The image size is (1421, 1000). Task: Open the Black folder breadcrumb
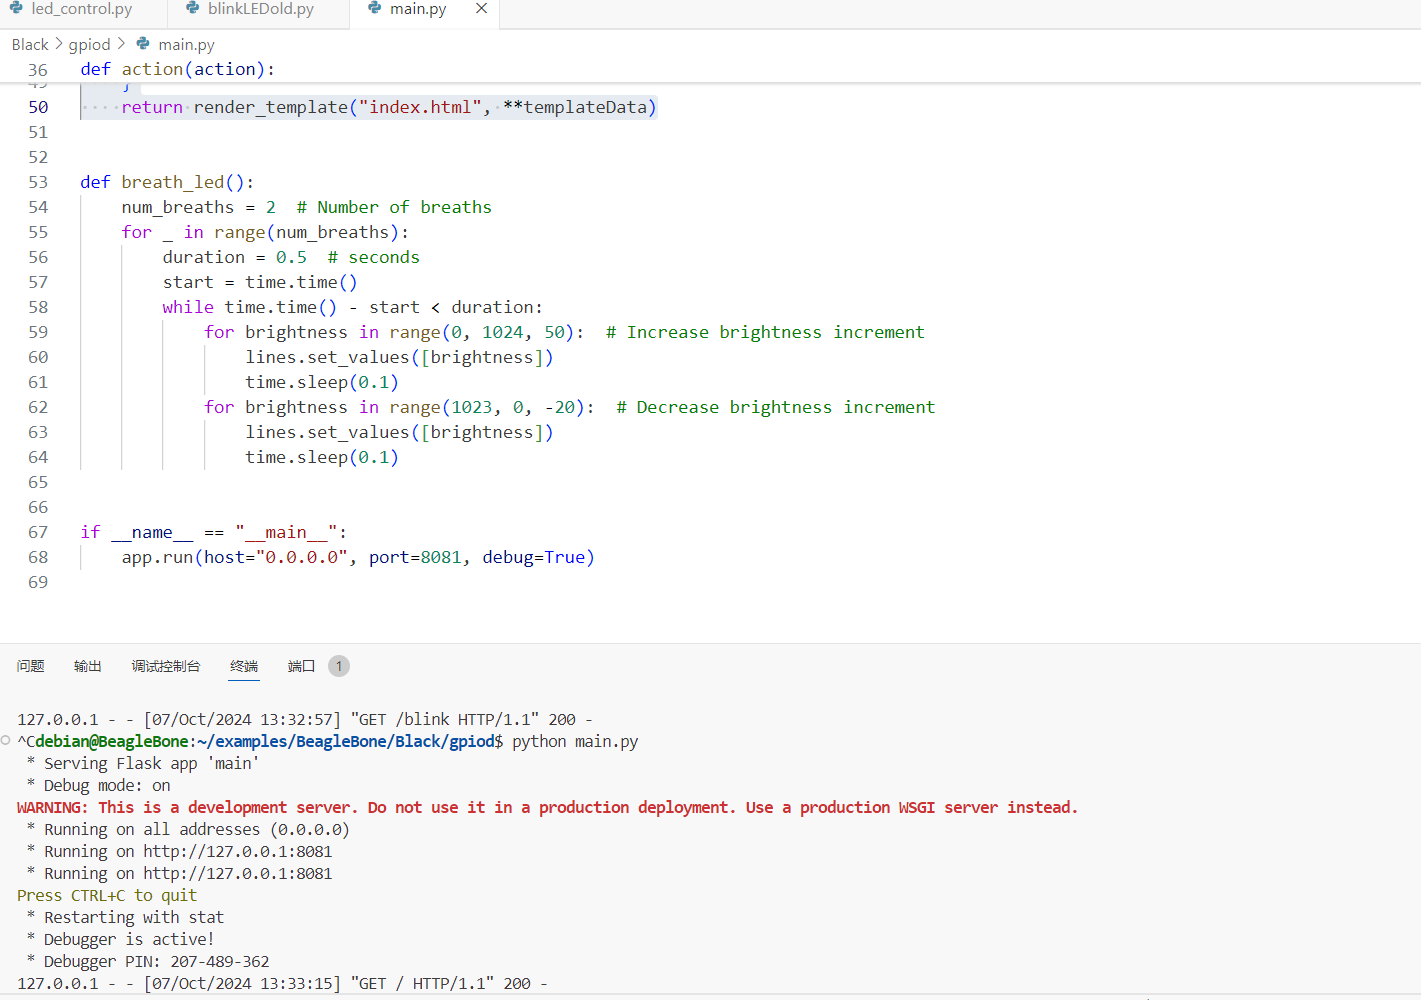(x=30, y=44)
